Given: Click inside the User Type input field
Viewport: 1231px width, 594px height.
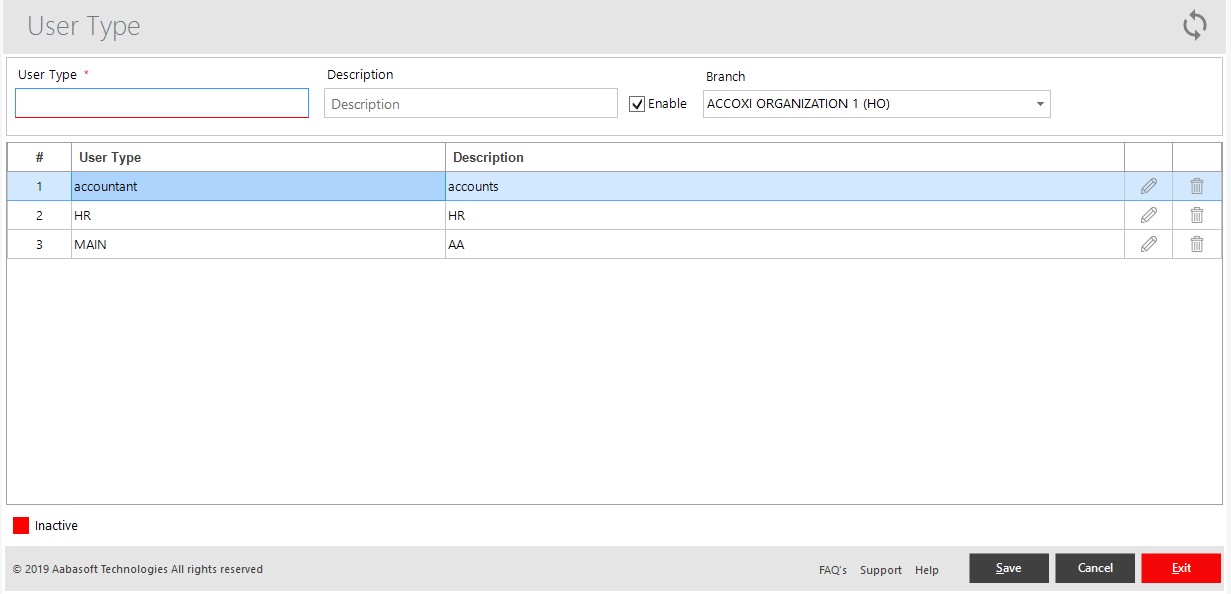Looking at the screenshot, I should (161, 102).
